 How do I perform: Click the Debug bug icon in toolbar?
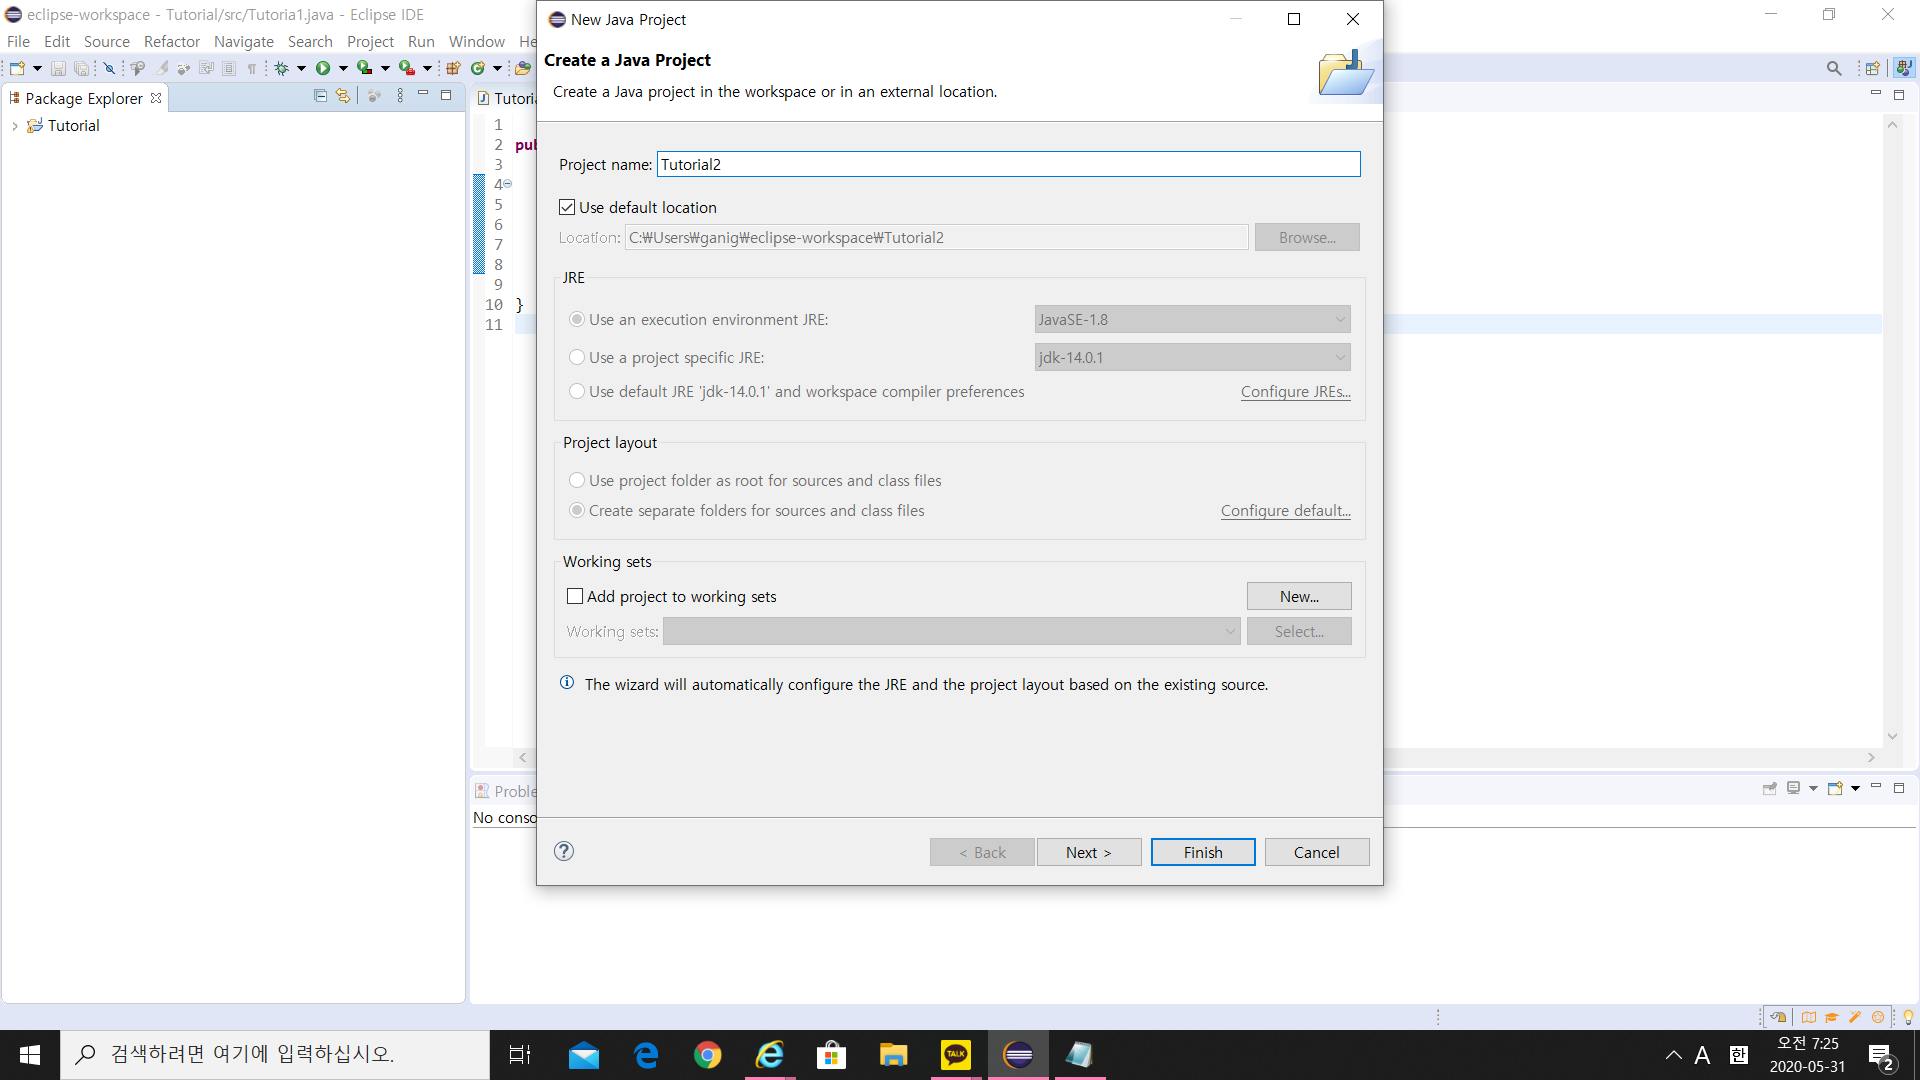pos(282,68)
